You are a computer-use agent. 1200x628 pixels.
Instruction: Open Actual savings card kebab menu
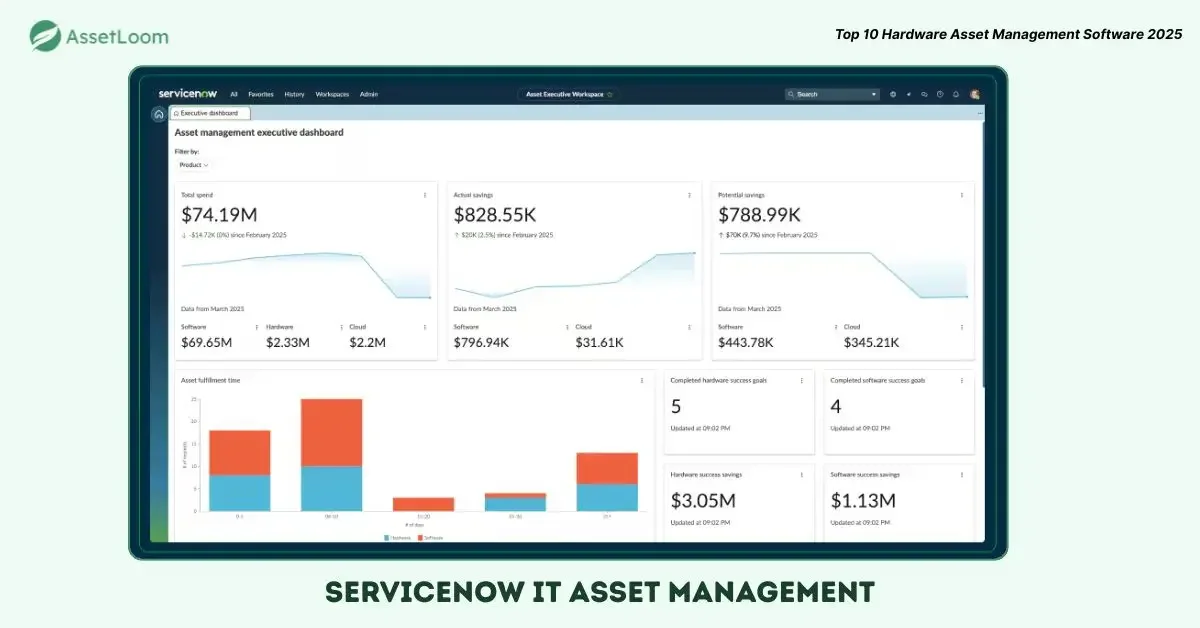(689, 195)
